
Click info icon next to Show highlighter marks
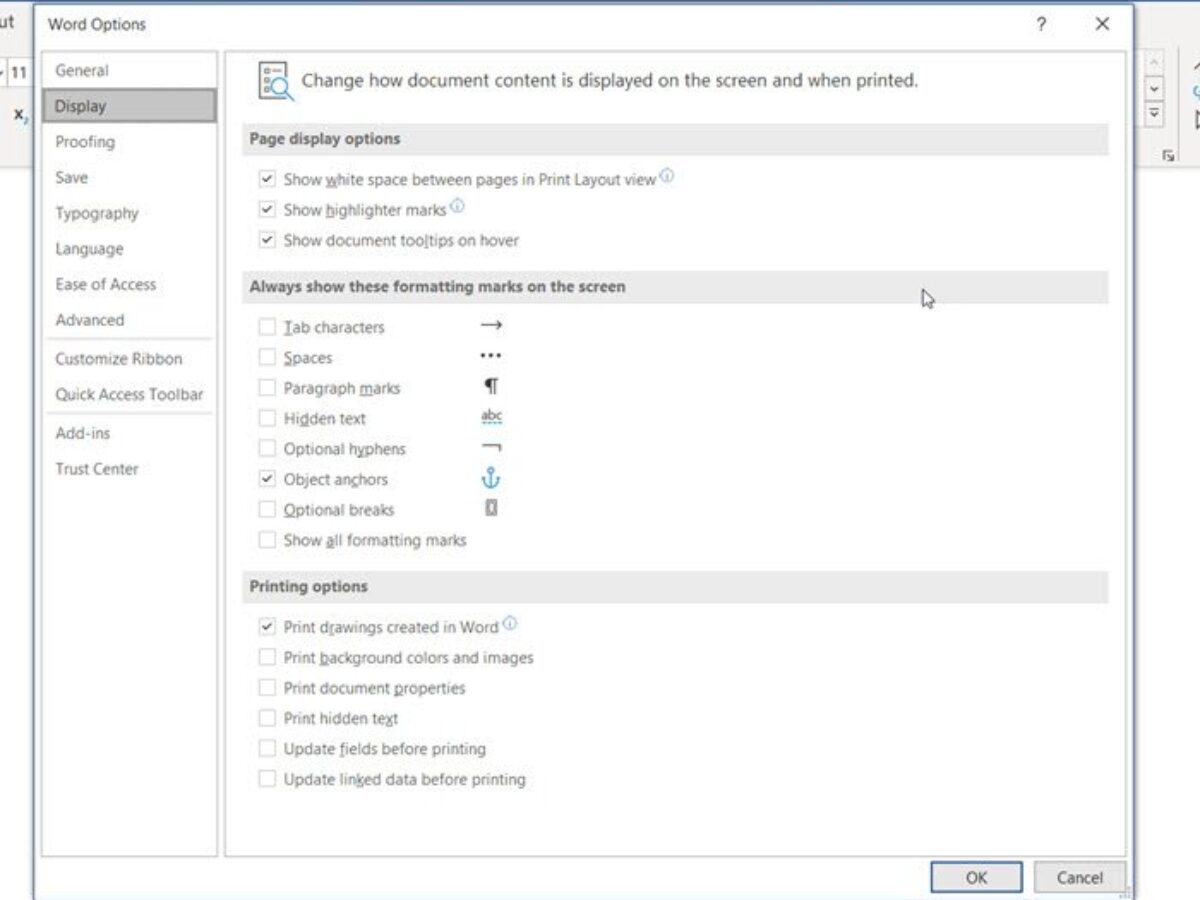pyautogui.click(x=457, y=207)
